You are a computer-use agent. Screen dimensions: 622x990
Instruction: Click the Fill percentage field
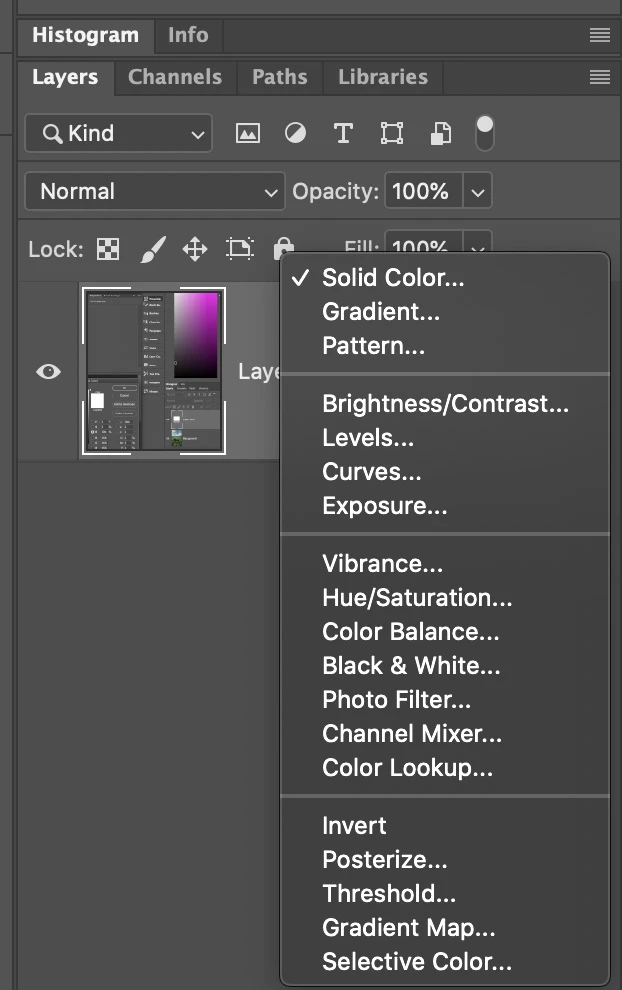click(424, 242)
